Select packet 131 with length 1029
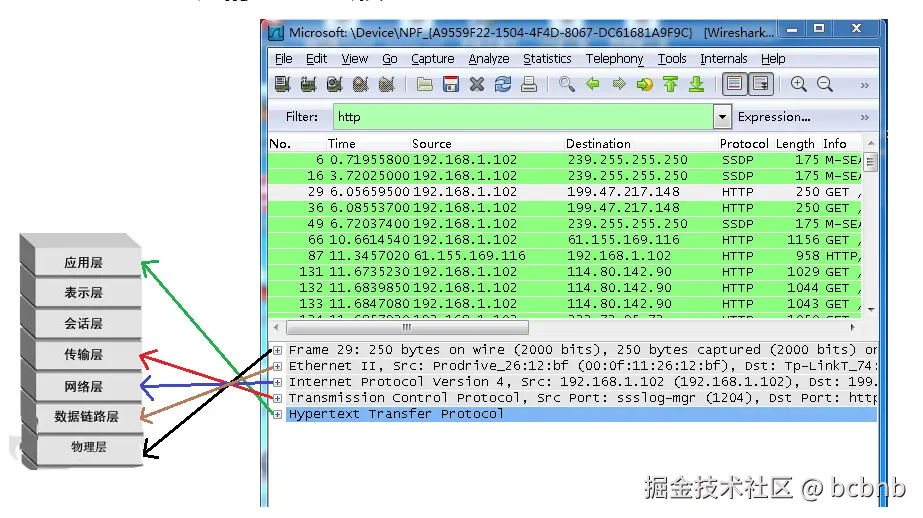The width and height of the screenshot is (923, 518). 565,271
